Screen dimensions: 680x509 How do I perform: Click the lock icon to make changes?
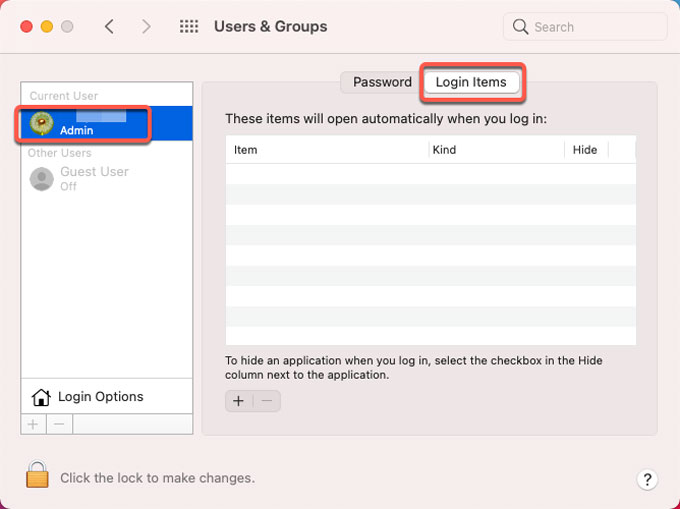pyautogui.click(x=37, y=477)
